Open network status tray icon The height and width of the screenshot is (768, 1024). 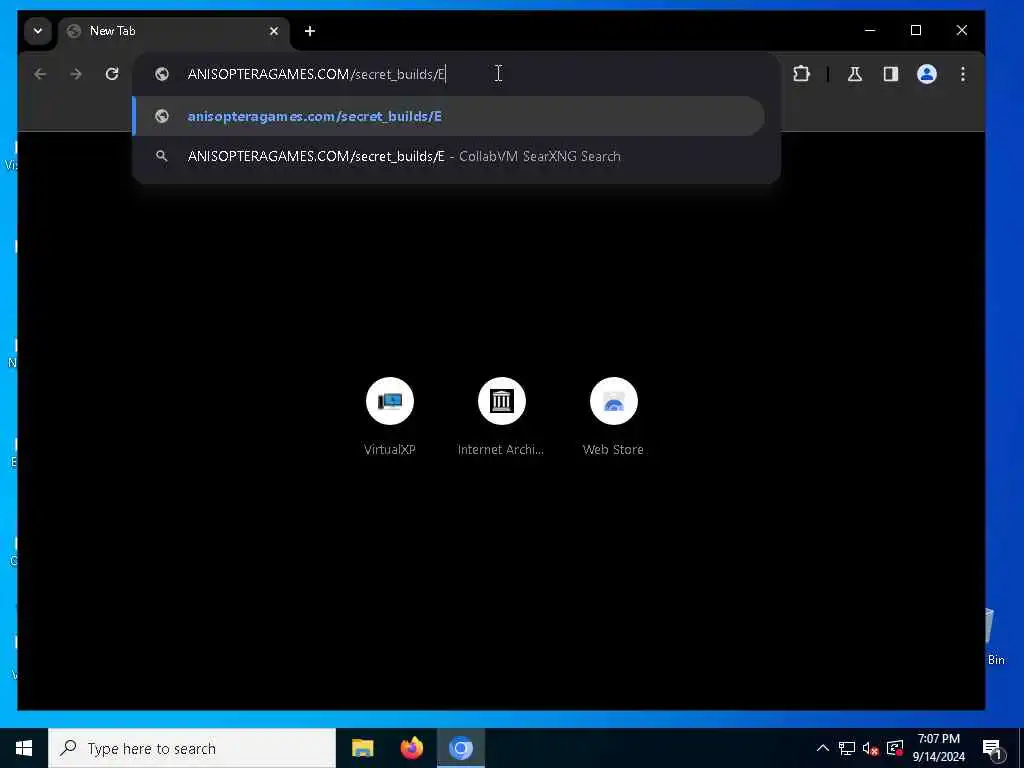[847, 748]
